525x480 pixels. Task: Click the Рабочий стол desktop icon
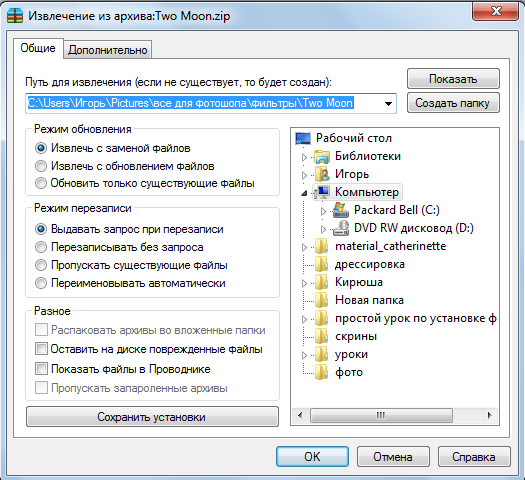click(303, 138)
